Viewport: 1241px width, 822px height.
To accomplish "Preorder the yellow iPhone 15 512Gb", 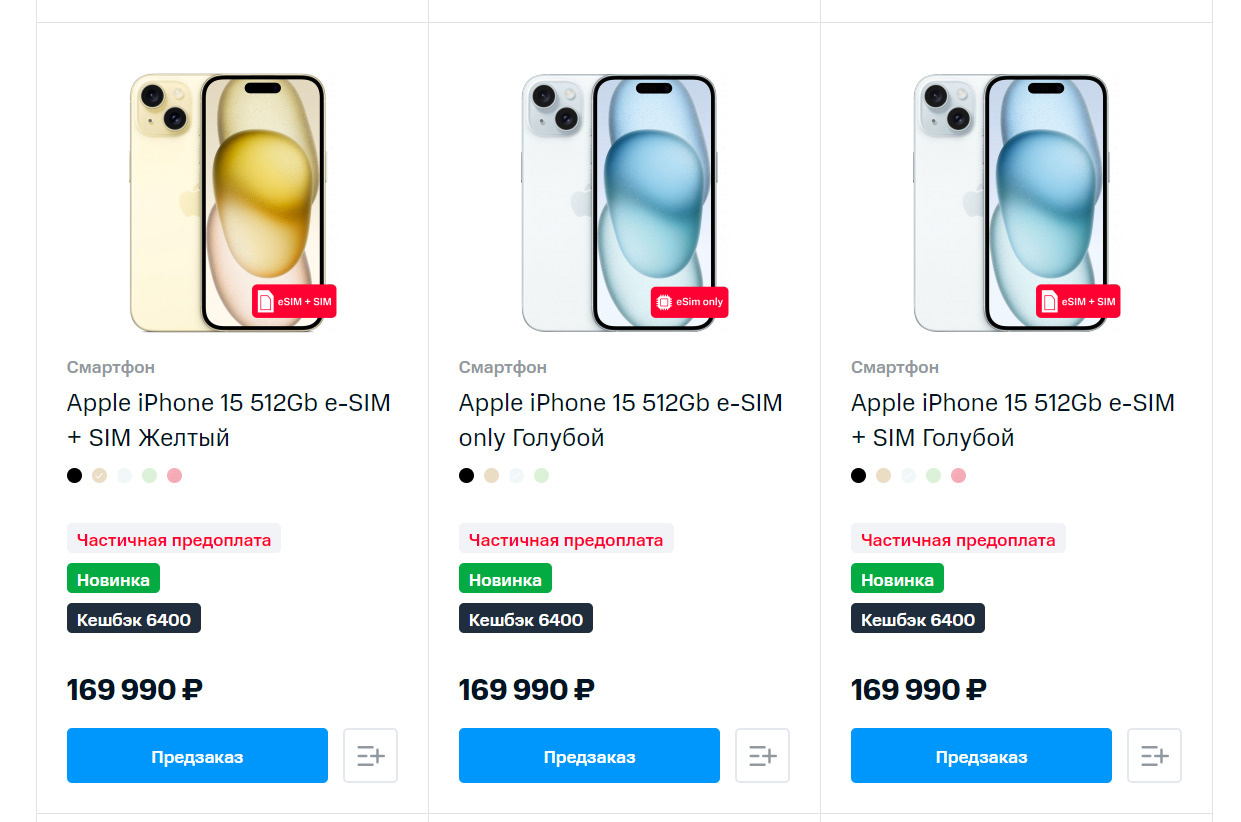I will [197, 755].
